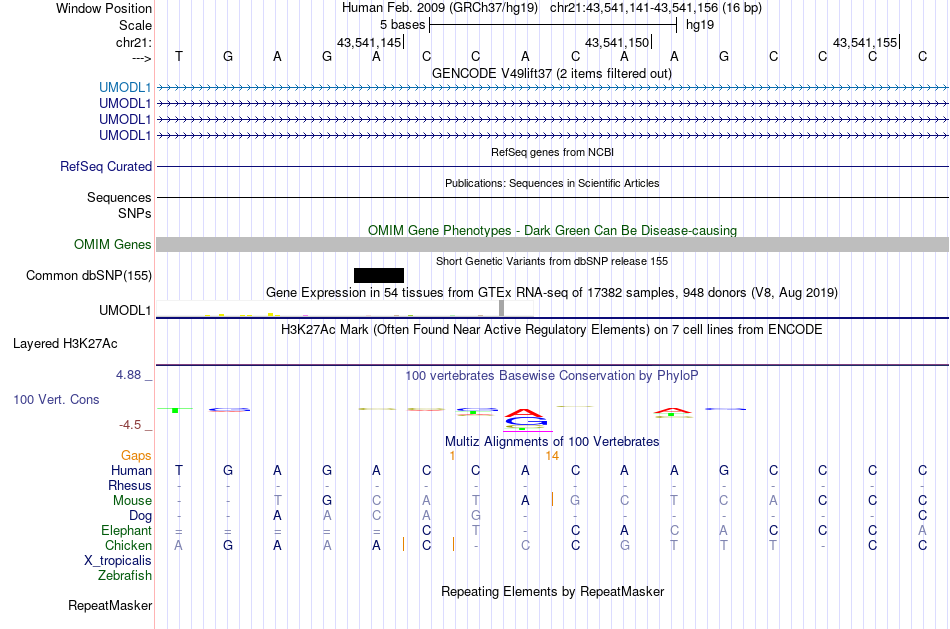Click Human Feb. 2009 (GRCh37/hg19) text
This screenshot has width=950, height=629.
440,8
